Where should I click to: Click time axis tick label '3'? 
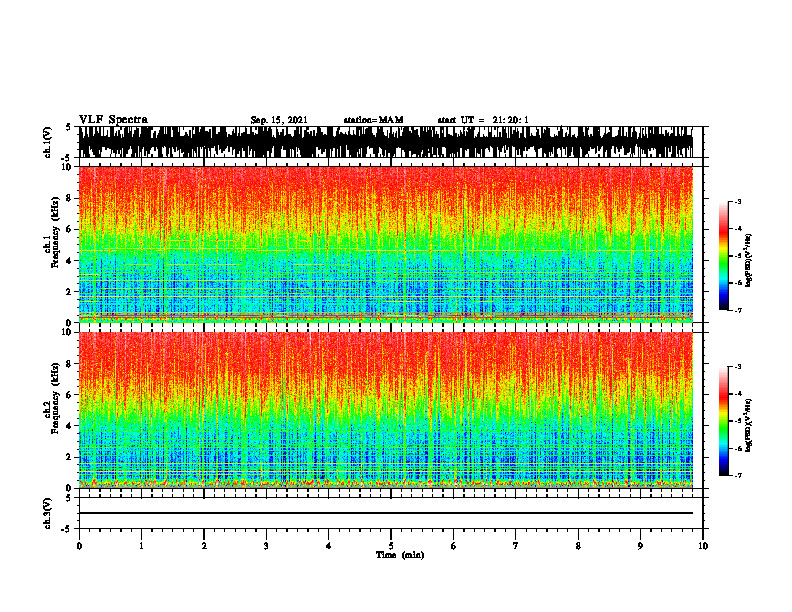point(266,546)
